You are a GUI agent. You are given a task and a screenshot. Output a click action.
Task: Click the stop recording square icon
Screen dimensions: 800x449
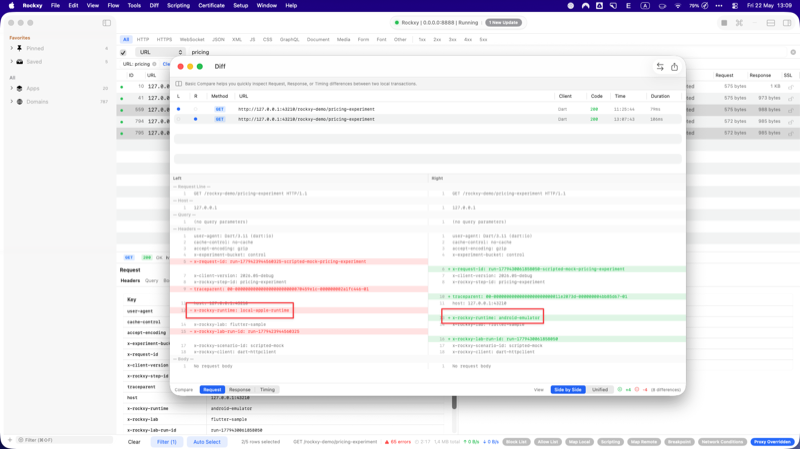point(724,23)
